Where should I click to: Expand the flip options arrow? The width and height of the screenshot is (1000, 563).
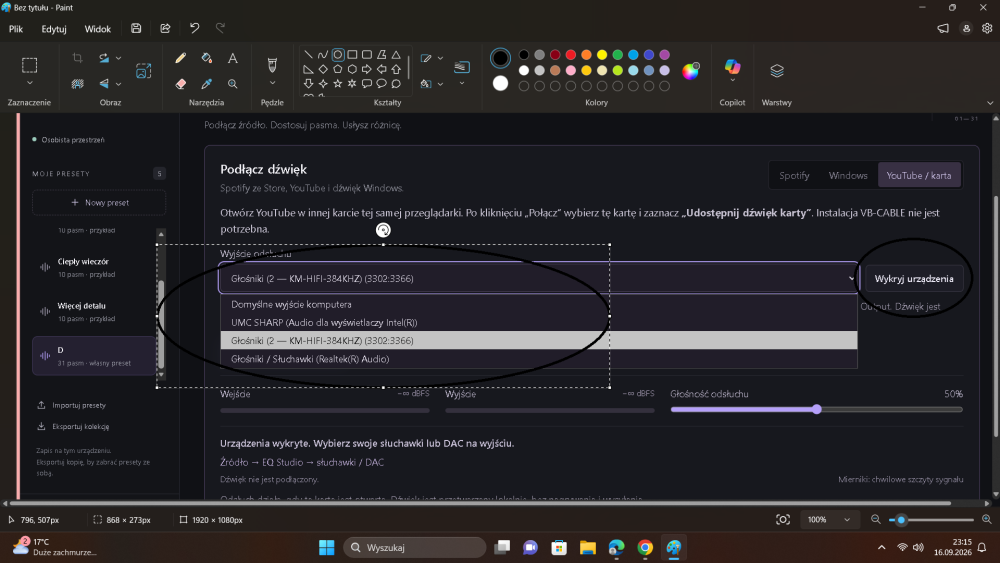119,84
